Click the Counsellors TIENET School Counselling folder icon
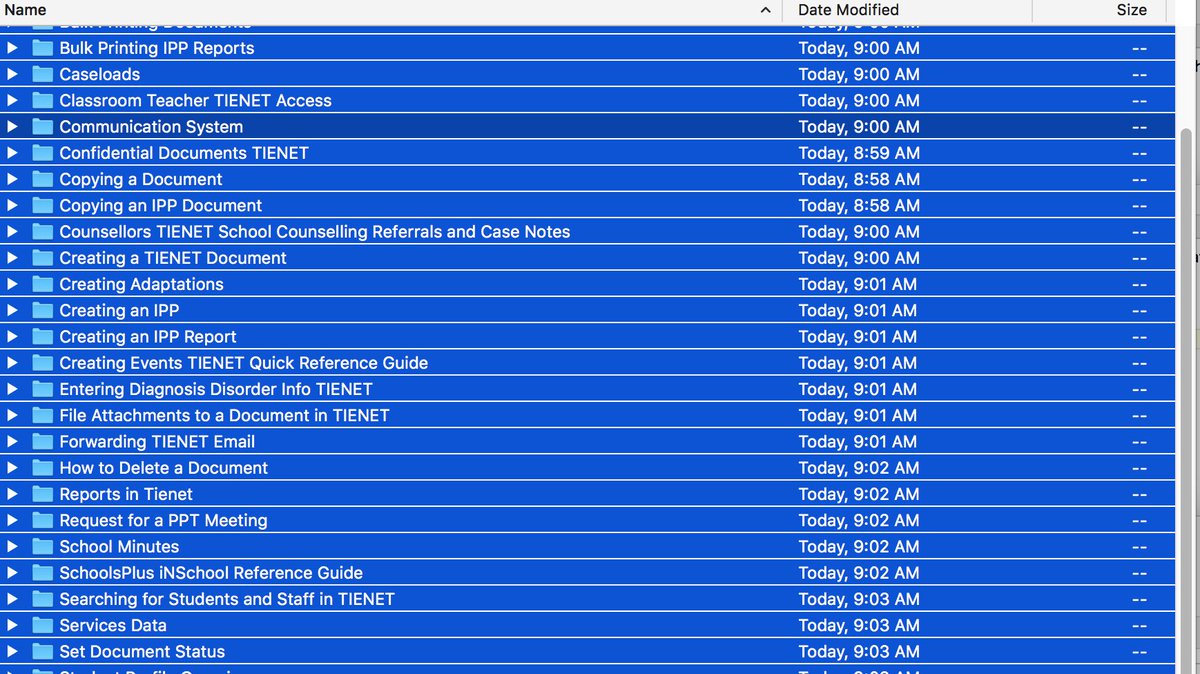1200x674 pixels. point(42,232)
